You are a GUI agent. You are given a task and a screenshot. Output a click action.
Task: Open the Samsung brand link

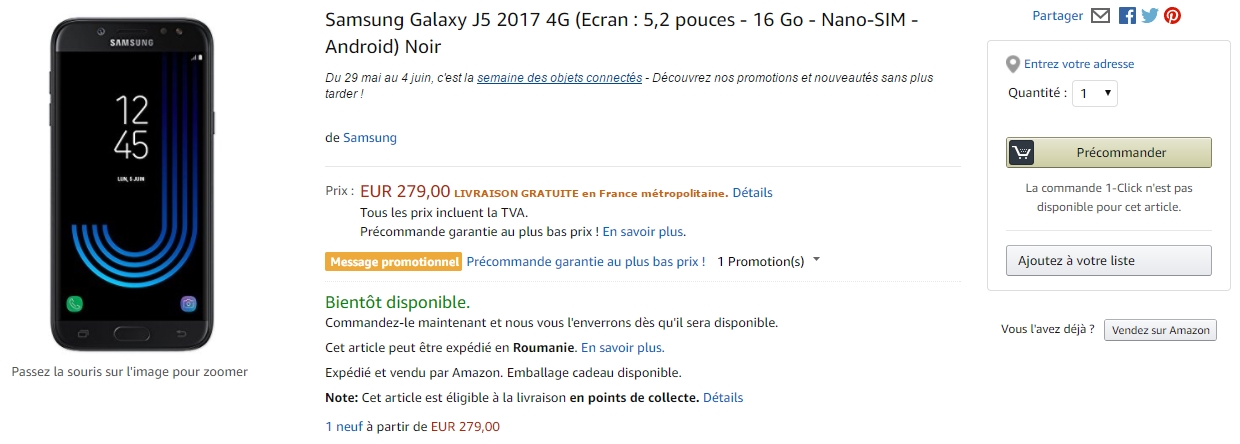point(370,138)
